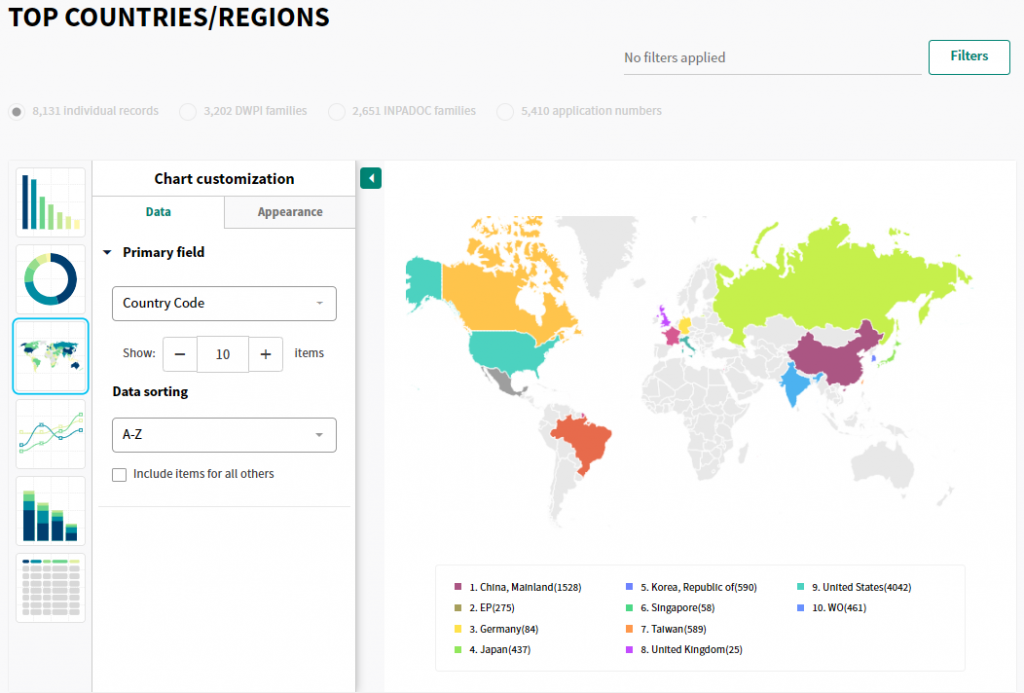The width and height of the screenshot is (1024, 693).
Task: Switch to the Appearance tab
Action: pos(290,212)
